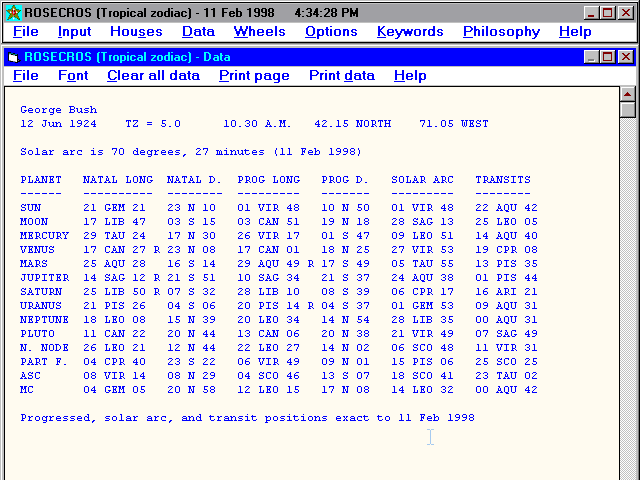Open the Wheels menu
640x480 pixels.
(x=259, y=32)
